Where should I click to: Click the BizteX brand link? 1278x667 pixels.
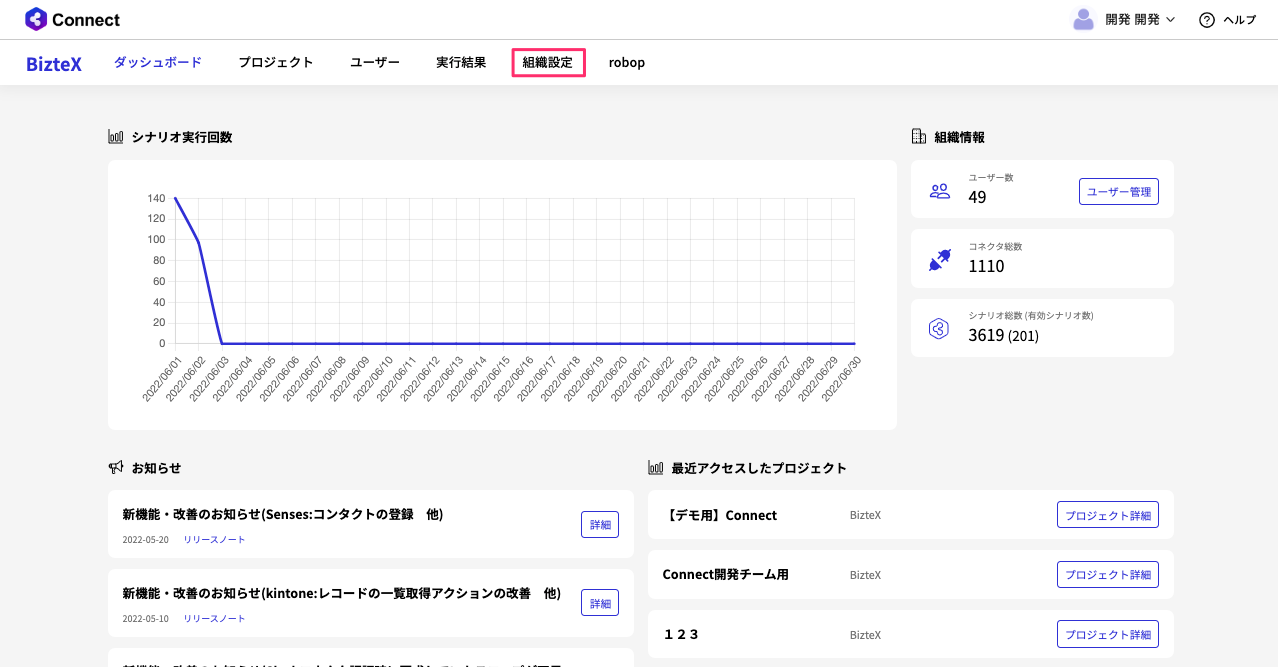point(54,64)
